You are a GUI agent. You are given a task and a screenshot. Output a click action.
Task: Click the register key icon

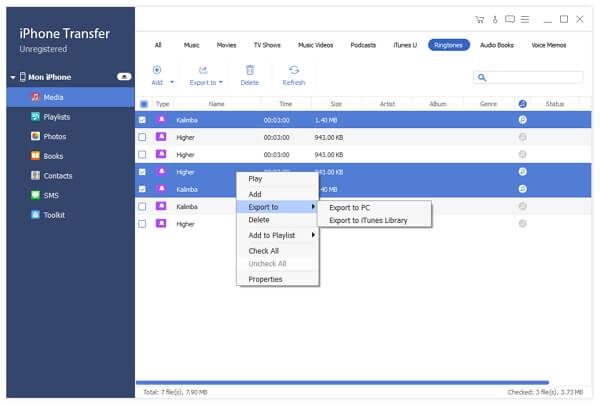495,20
